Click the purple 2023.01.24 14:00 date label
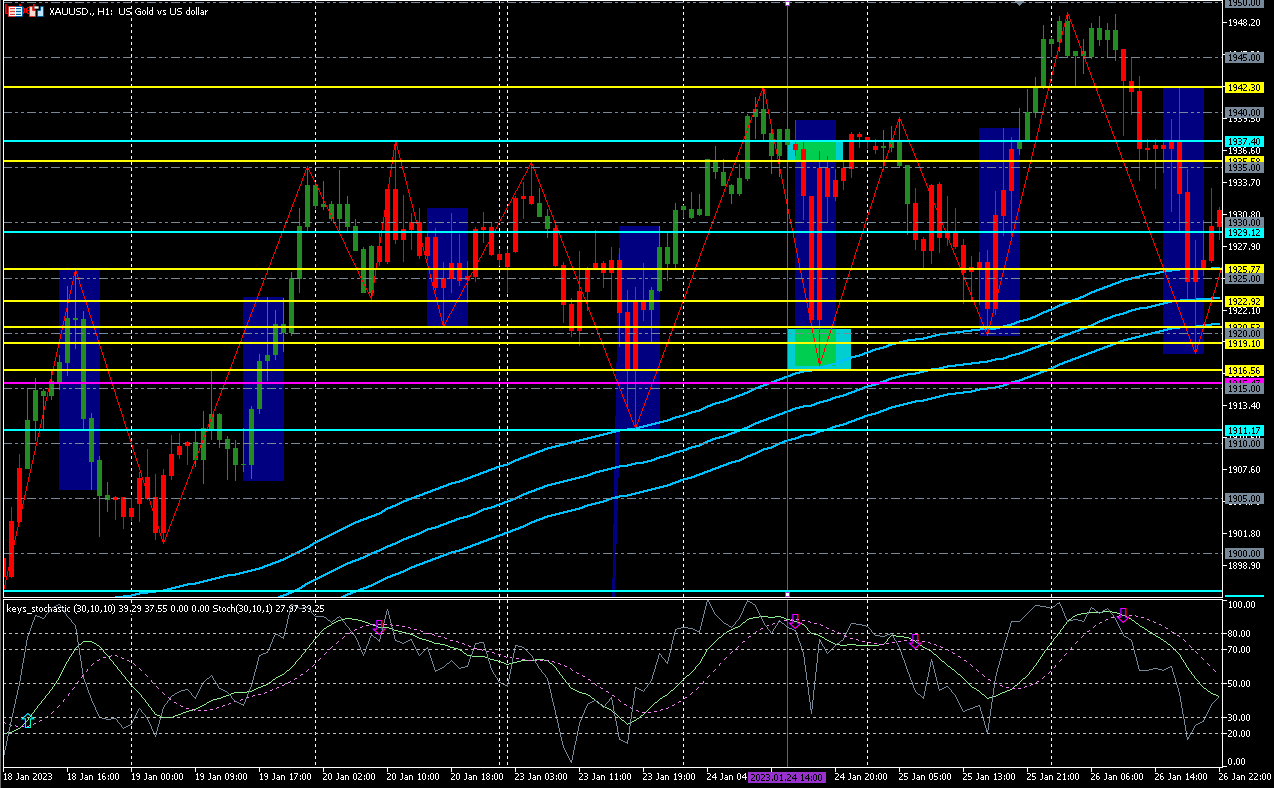The width and height of the screenshot is (1274, 788). coord(785,777)
